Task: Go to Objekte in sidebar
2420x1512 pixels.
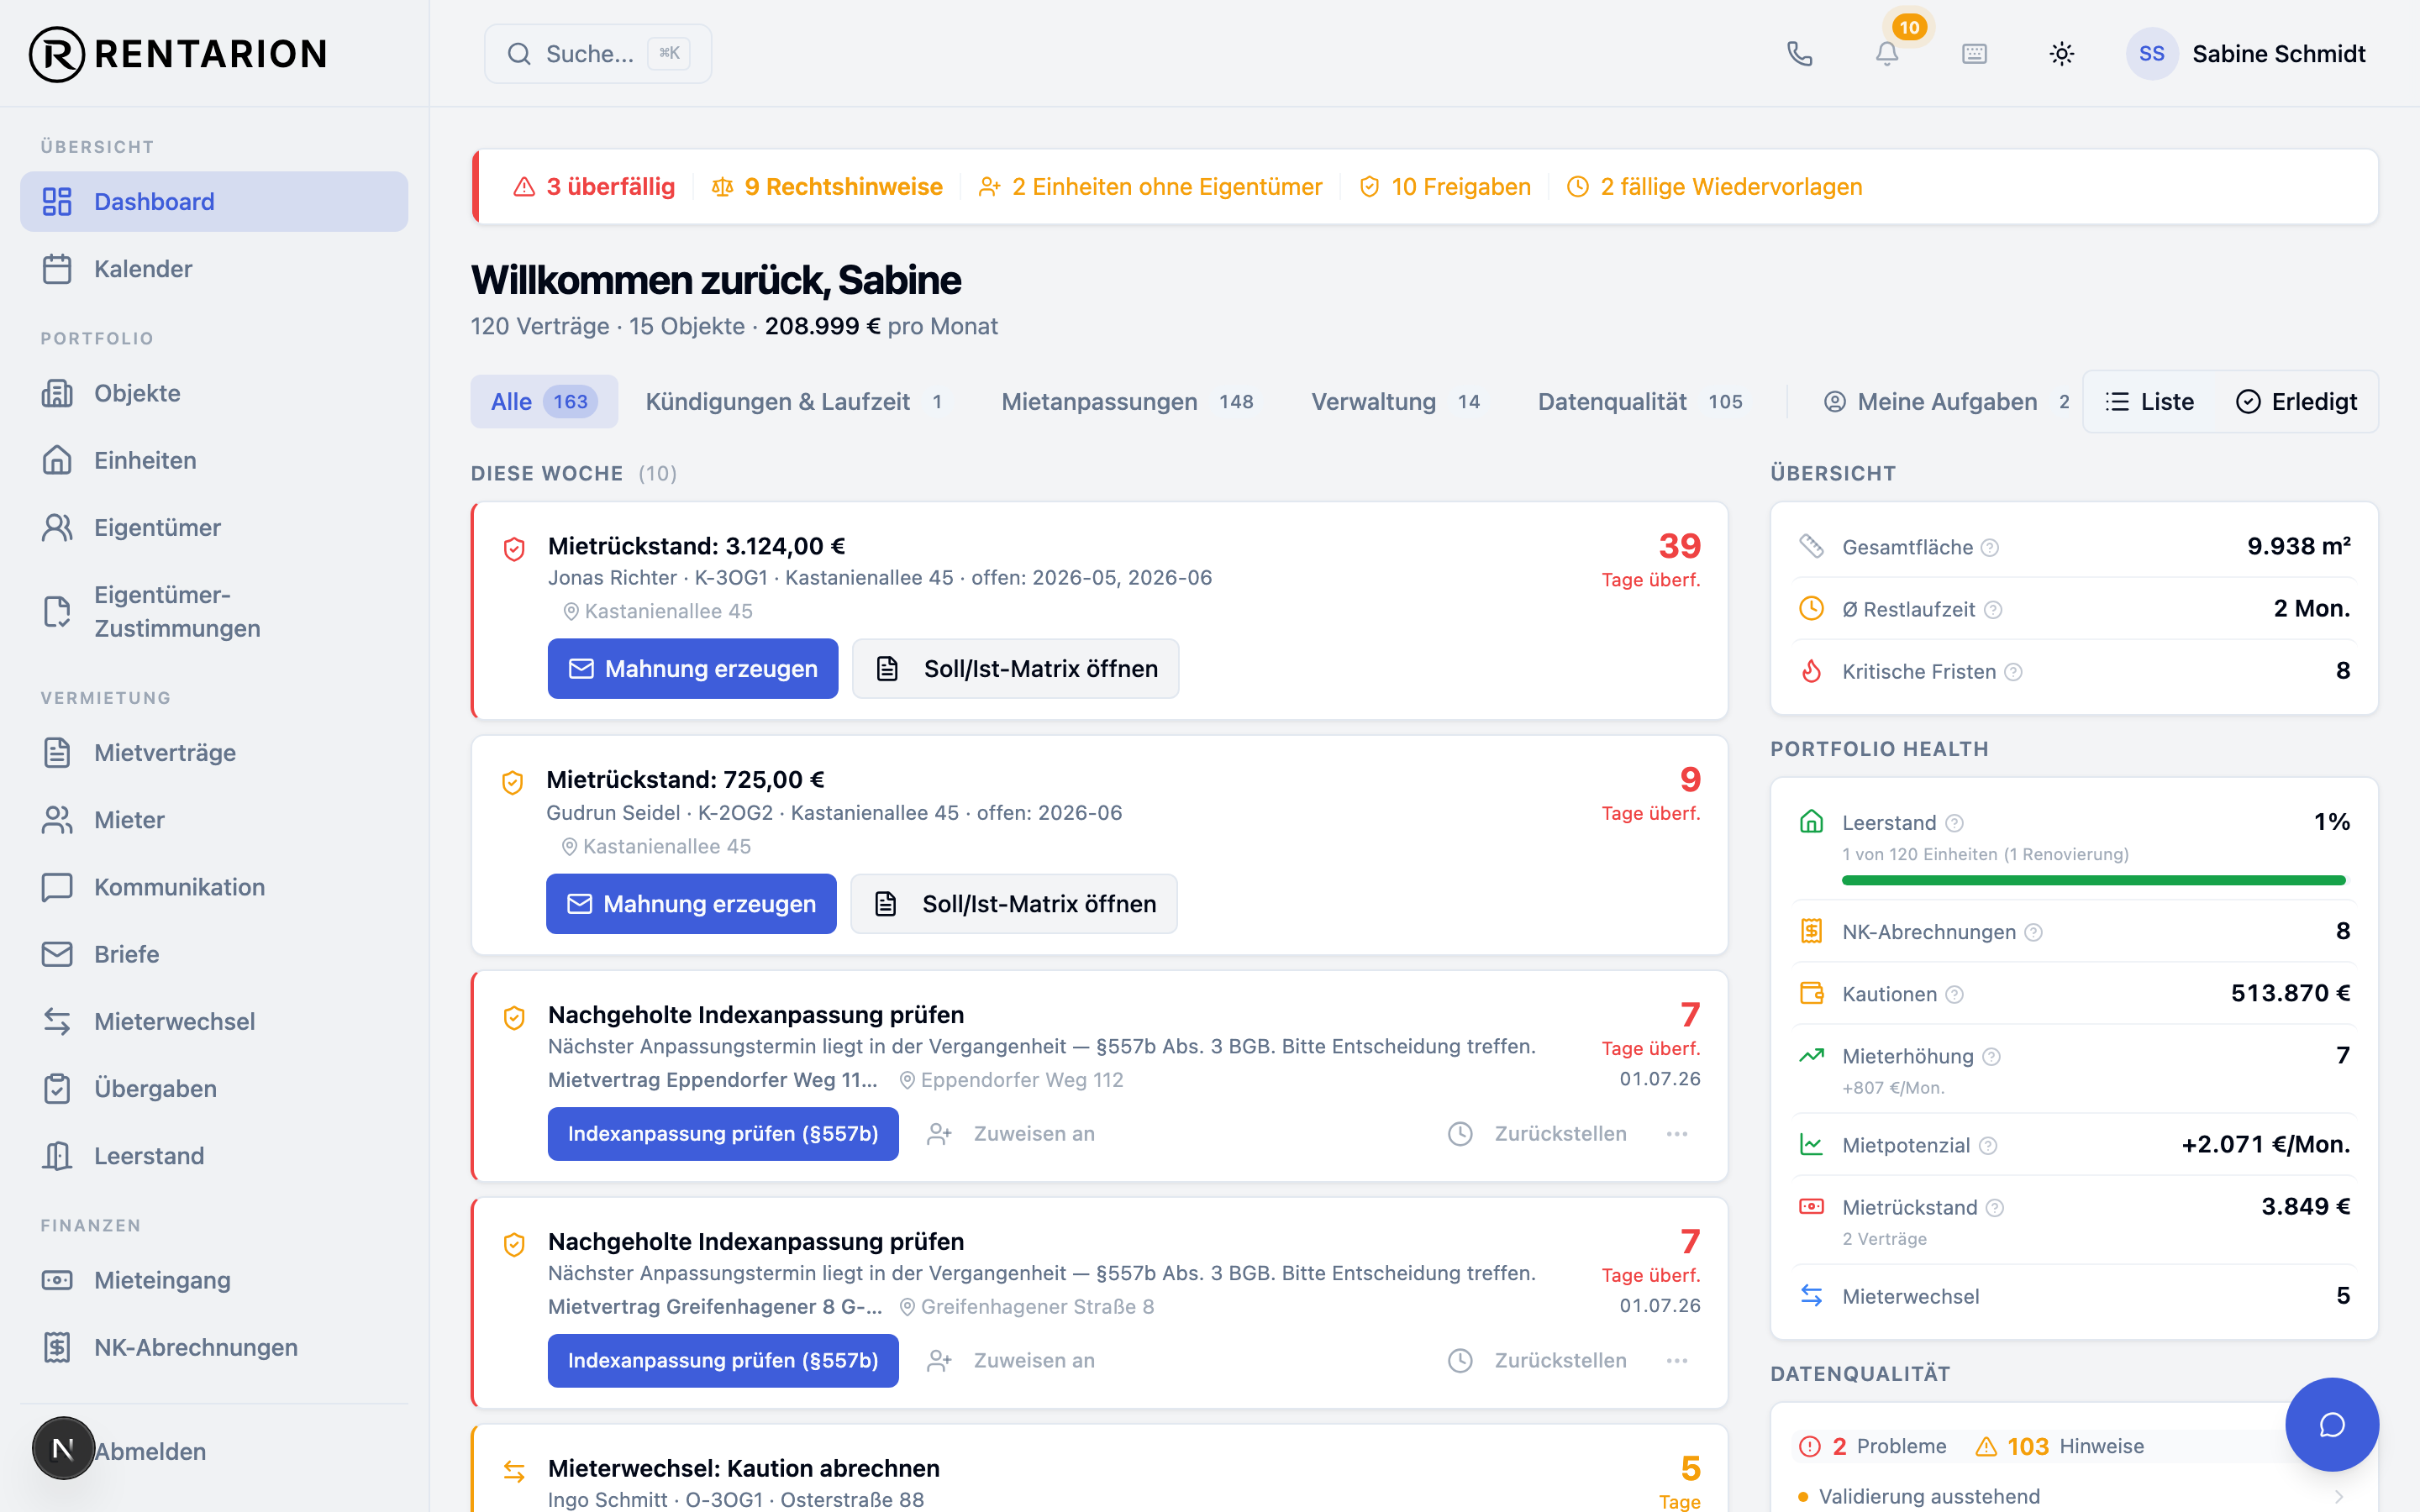Action: click(214, 393)
